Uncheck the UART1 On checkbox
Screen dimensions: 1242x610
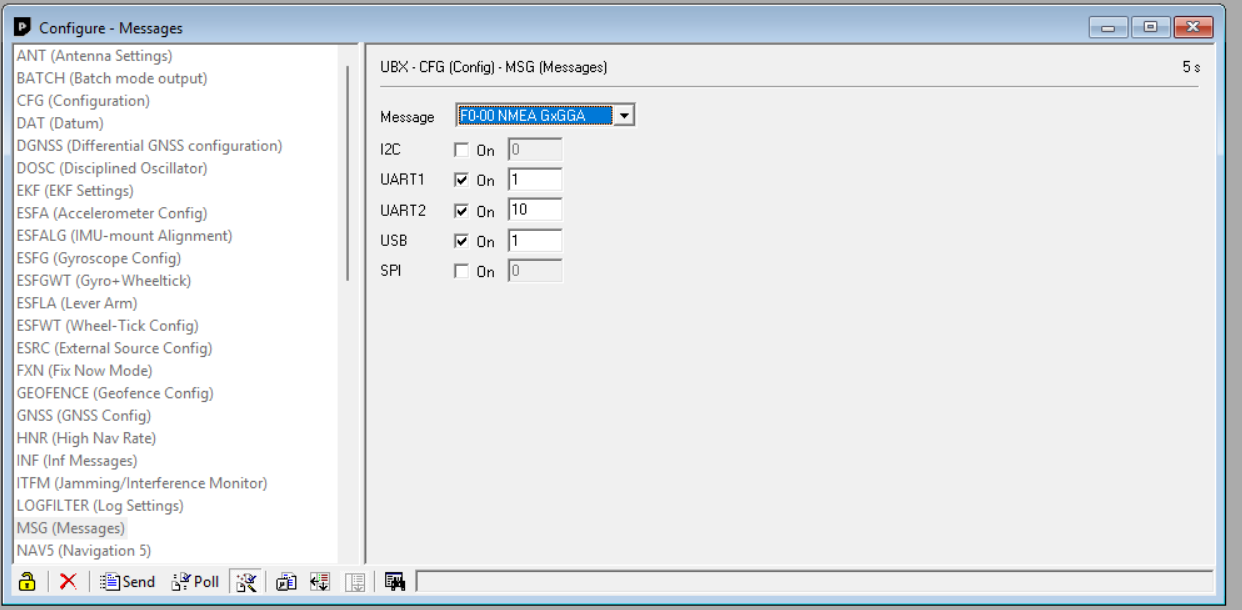coord(461,181)
